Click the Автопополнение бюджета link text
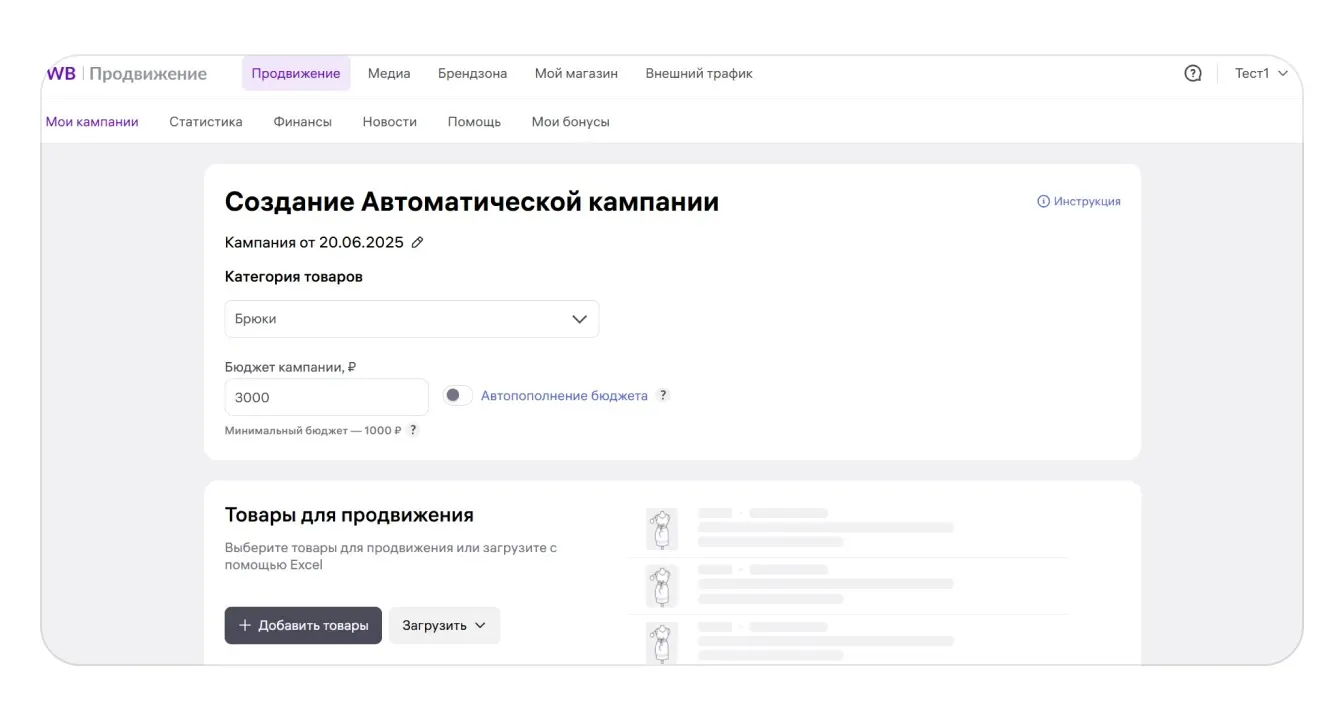 (564, 395)
